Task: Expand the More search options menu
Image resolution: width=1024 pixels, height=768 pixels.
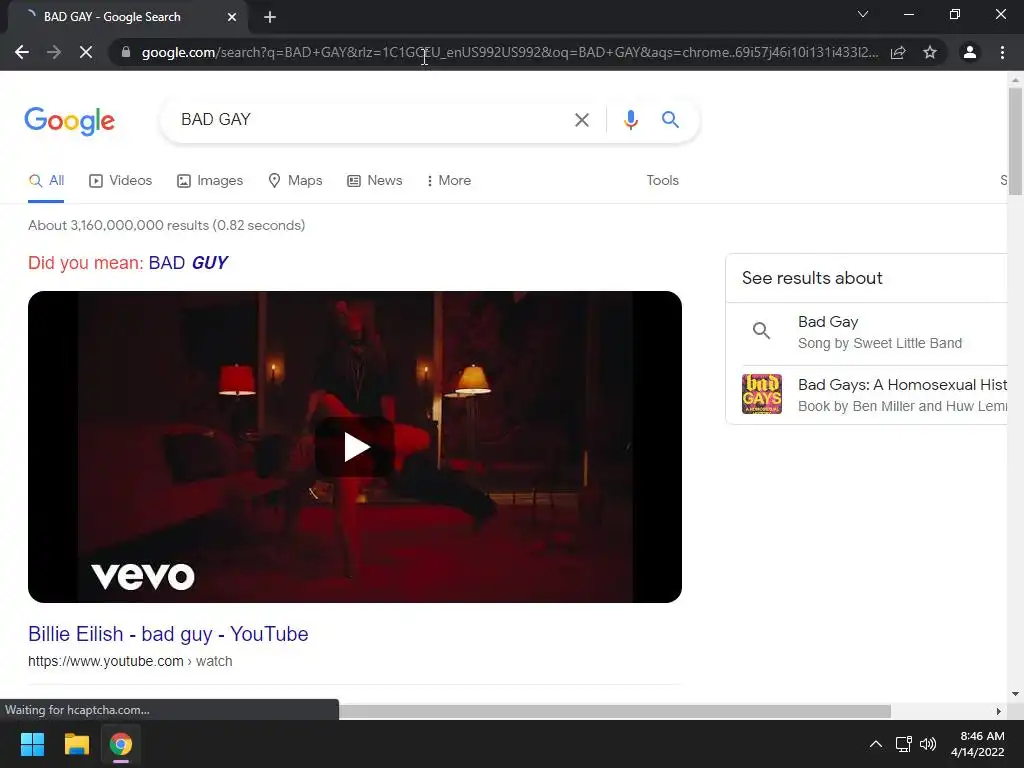Action: click(x=448, y=181)
